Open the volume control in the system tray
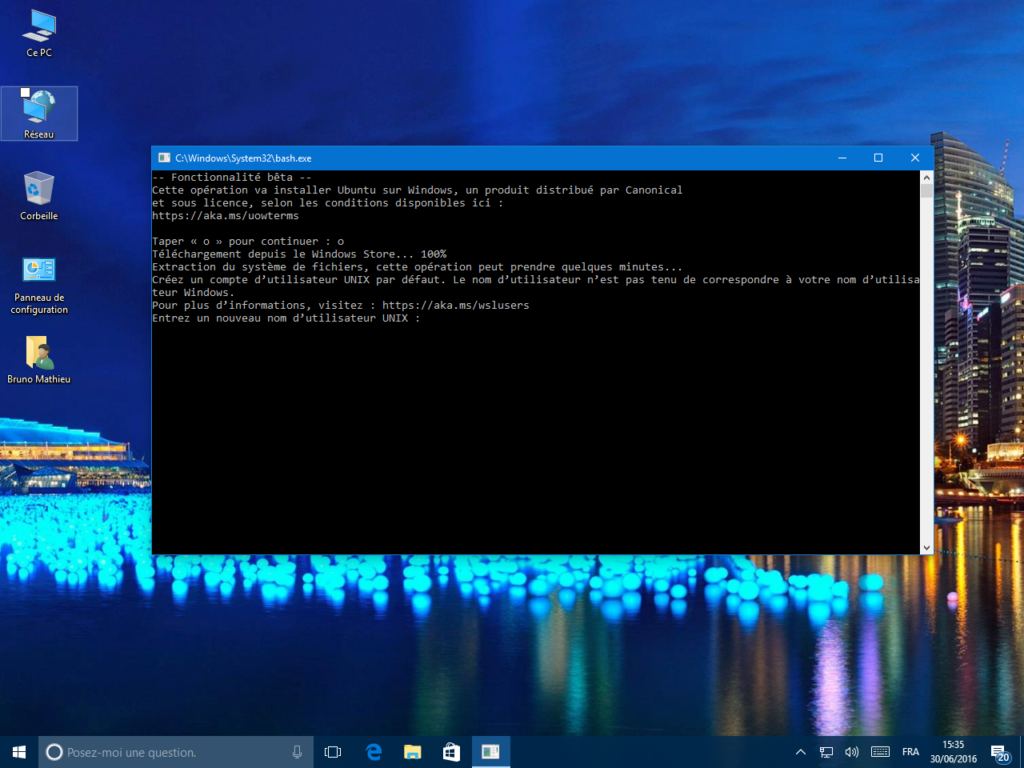The height and width of the screenshot is (768, 1024). [851, 751]
